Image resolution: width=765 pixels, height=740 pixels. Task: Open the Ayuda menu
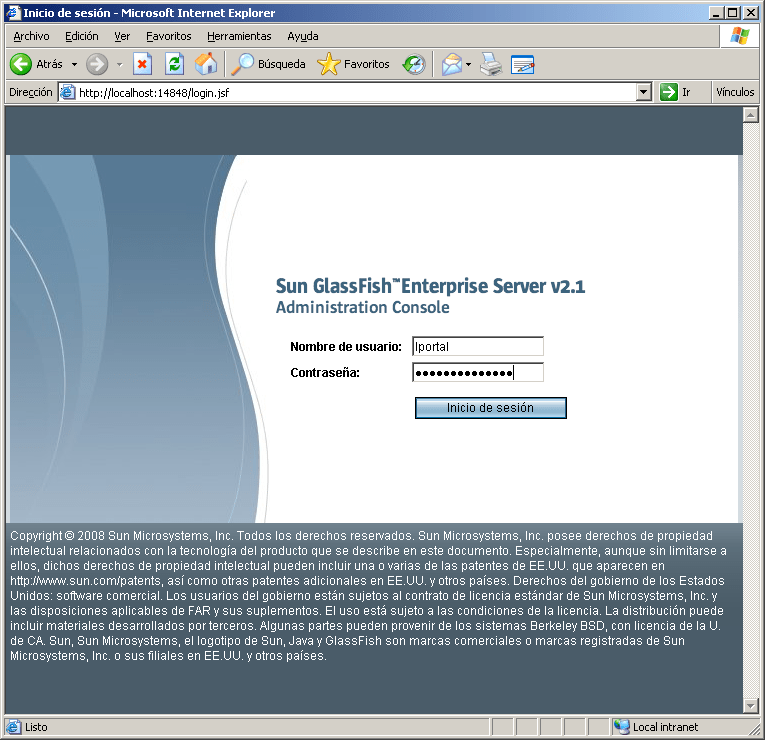[302, 36]
